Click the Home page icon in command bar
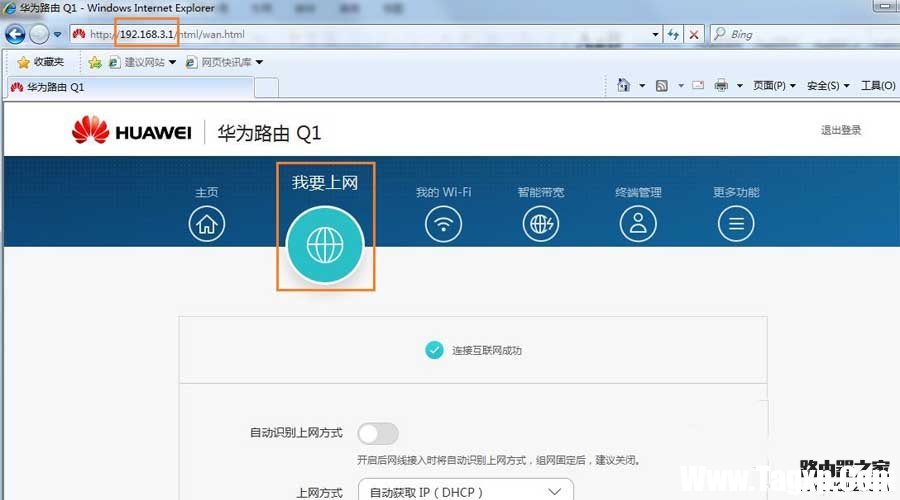 (623, 86)
